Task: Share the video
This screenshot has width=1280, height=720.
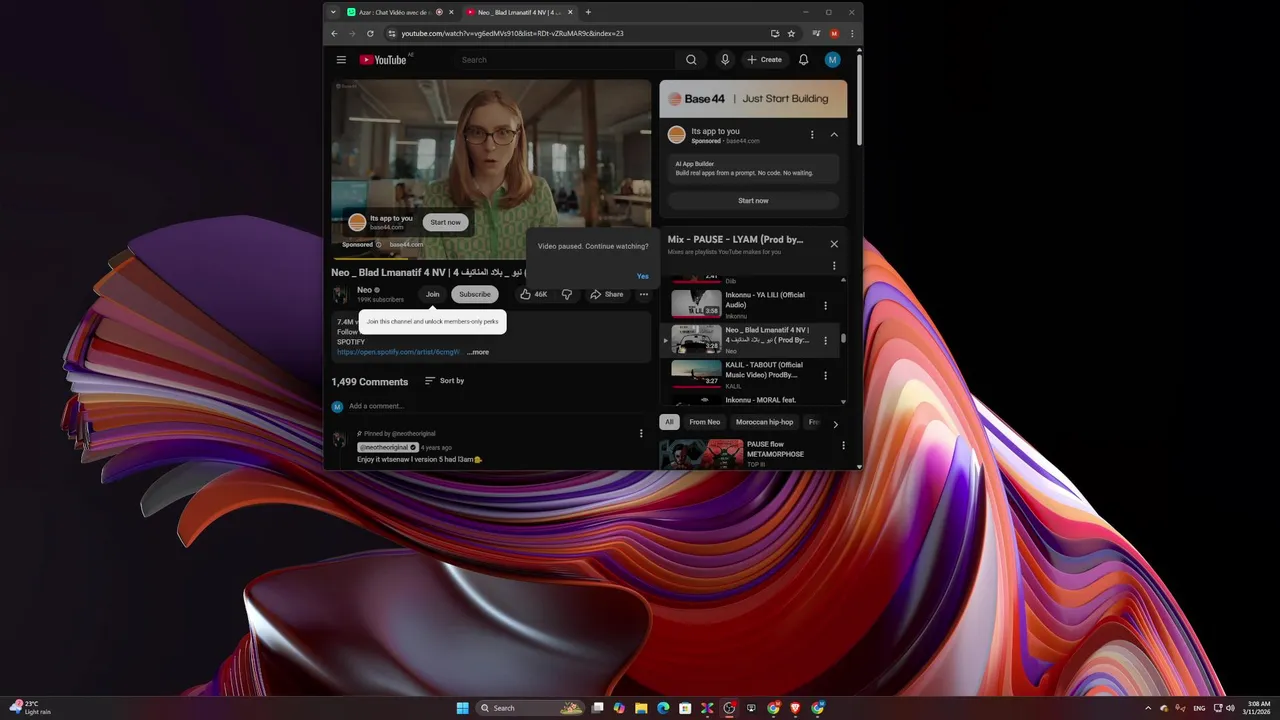Action: (x=607, y=294)
